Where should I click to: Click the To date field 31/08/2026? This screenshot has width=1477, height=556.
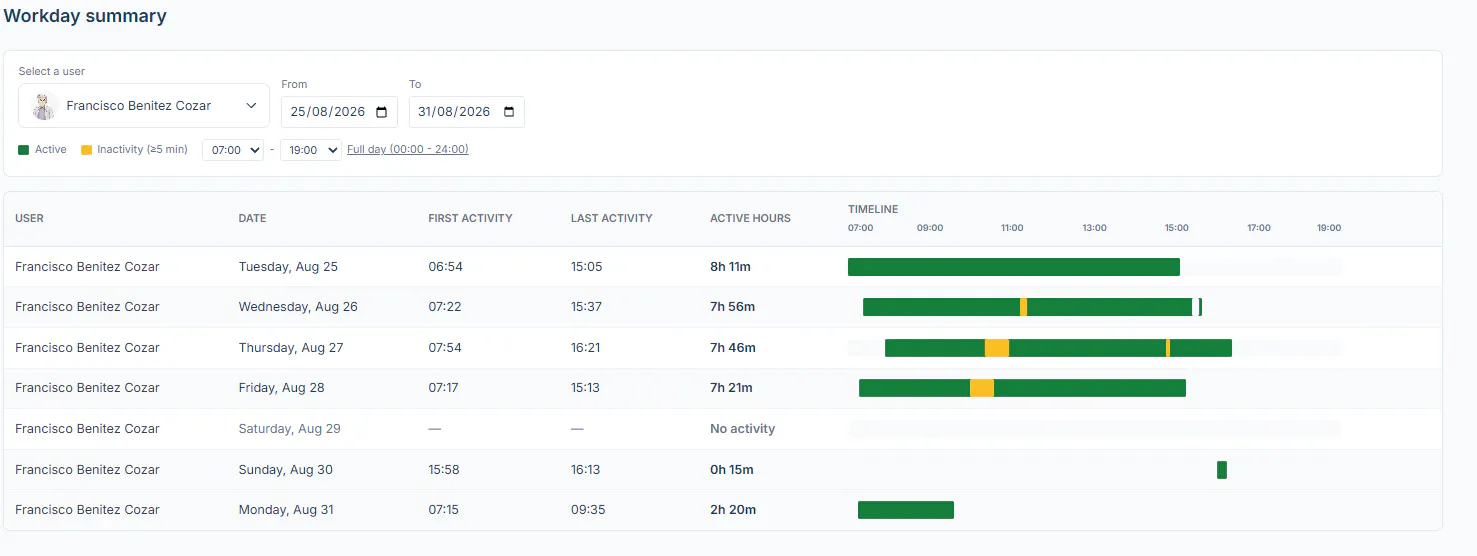pos(466,112)
